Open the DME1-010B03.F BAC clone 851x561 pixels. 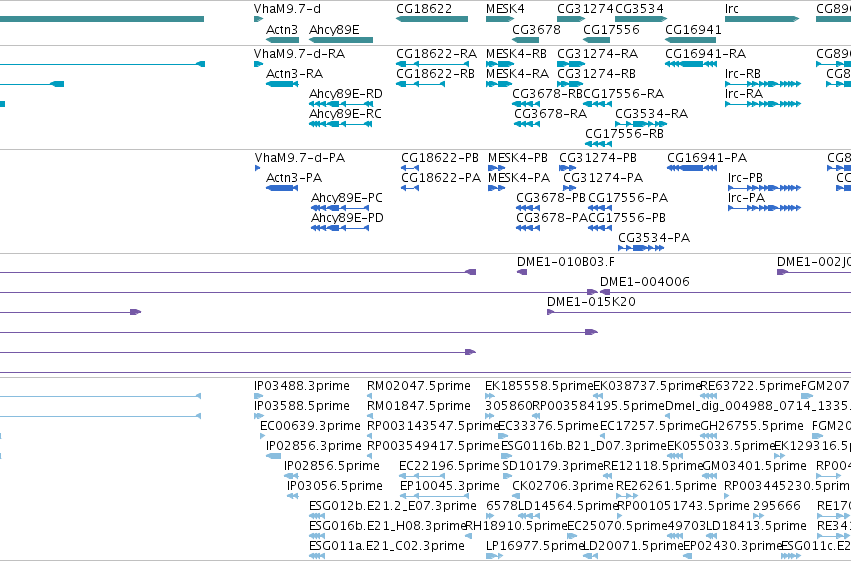(522, 272)
